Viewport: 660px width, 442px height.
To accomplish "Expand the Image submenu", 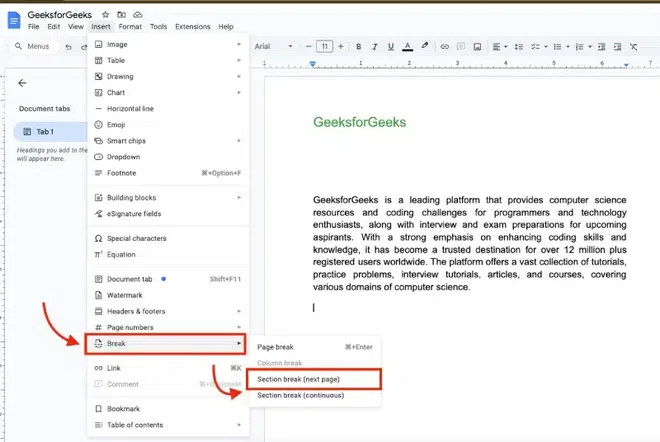I will point(168,44).
